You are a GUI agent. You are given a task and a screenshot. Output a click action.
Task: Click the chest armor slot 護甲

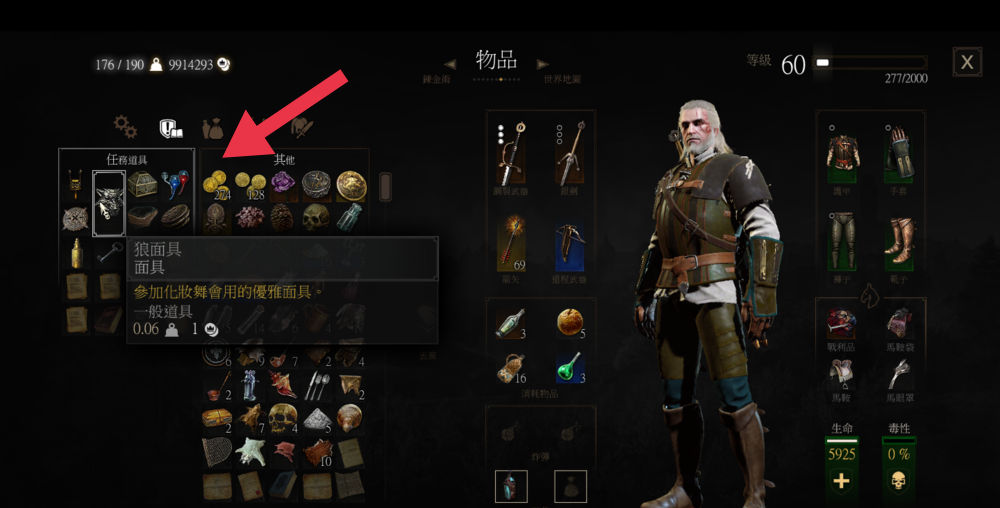[x=842, y=155]
